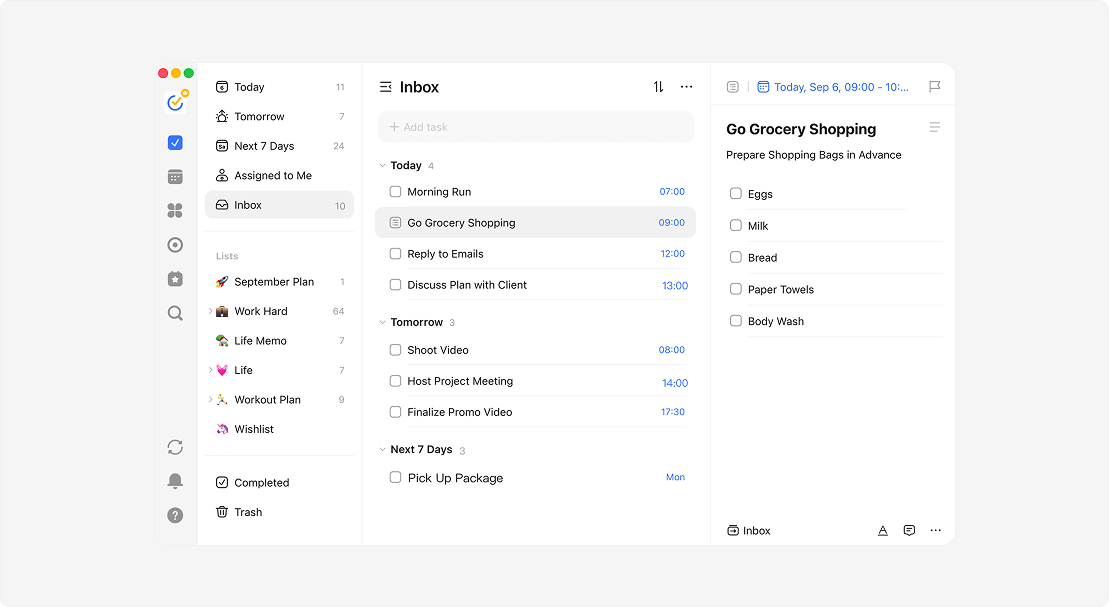Open detail footer more options ellipsis
The height and width of the screenshot is (607, 1109).
[x=936, y=531]
